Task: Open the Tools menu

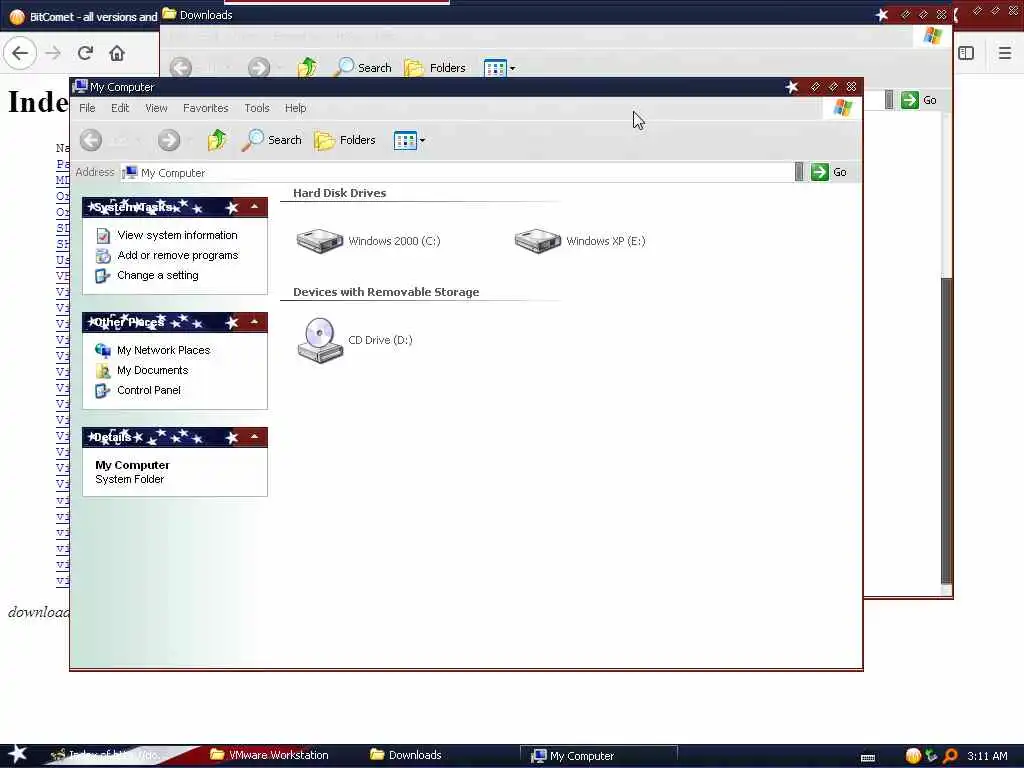Action: [257, 108]
